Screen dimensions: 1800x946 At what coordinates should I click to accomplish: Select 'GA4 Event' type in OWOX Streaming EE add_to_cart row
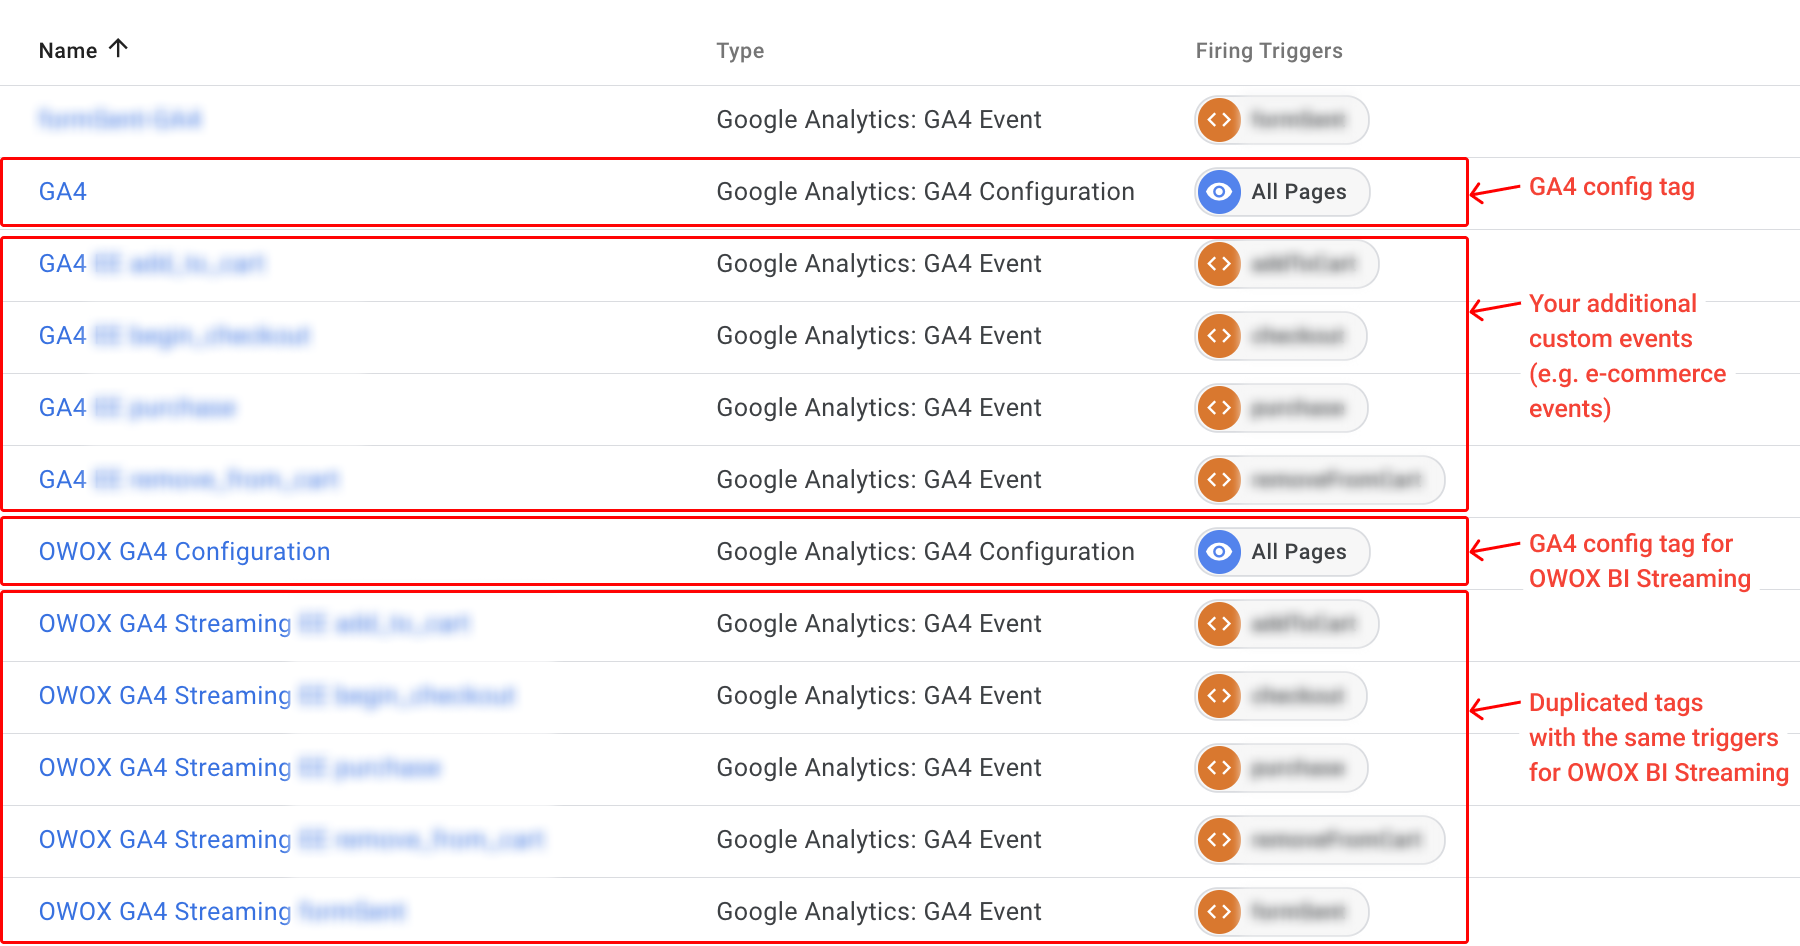tap(879, 624)
